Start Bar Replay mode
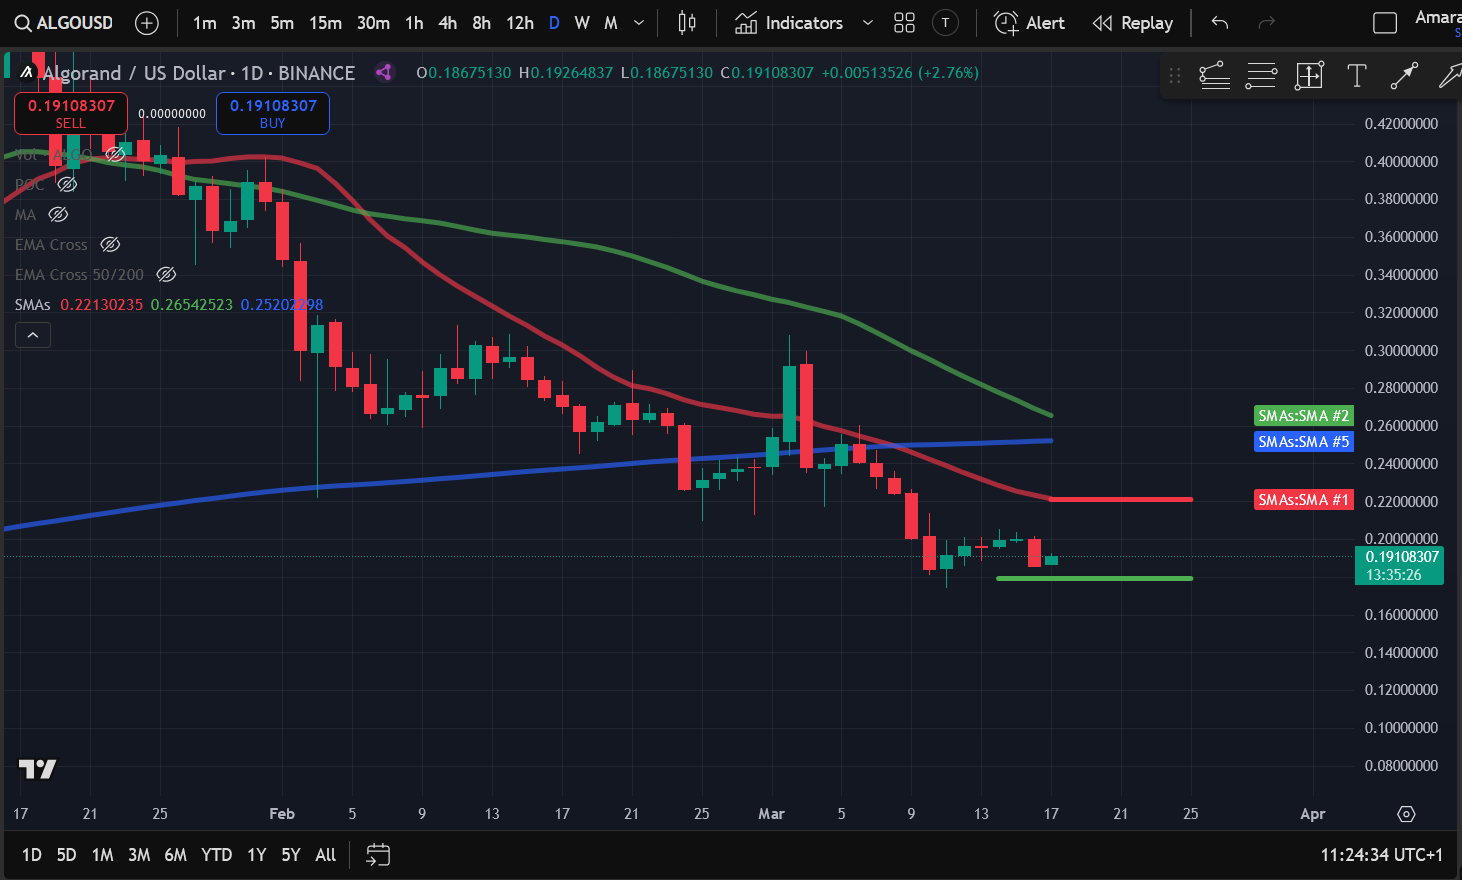The image size is (1462, 880). (x=1133, y=23)
